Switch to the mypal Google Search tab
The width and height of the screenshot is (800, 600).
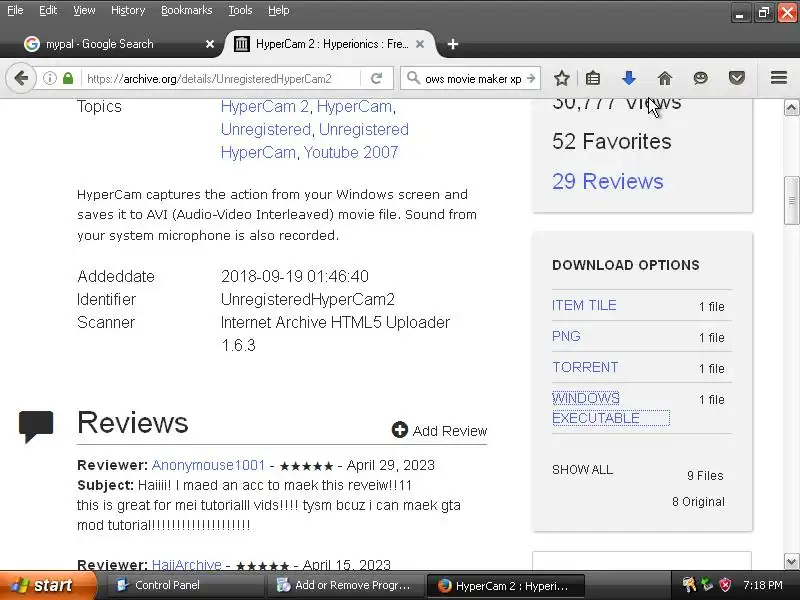(x=117, y=44)
